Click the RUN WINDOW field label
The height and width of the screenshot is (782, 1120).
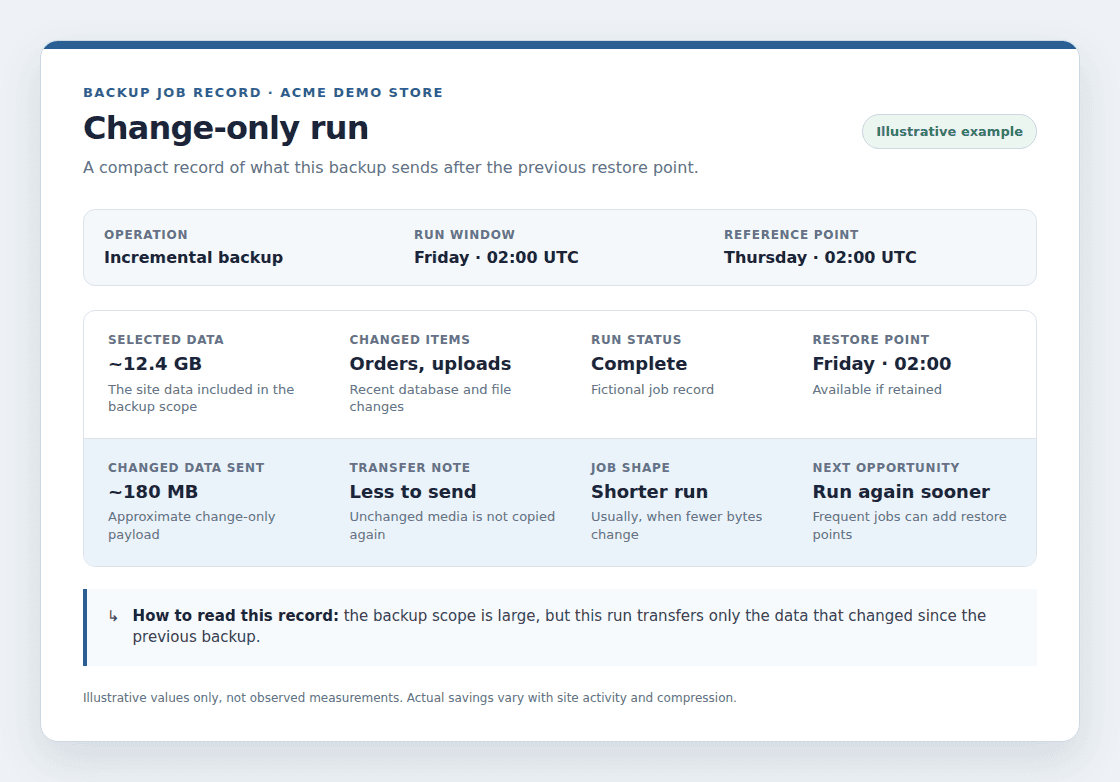point(464,234)
